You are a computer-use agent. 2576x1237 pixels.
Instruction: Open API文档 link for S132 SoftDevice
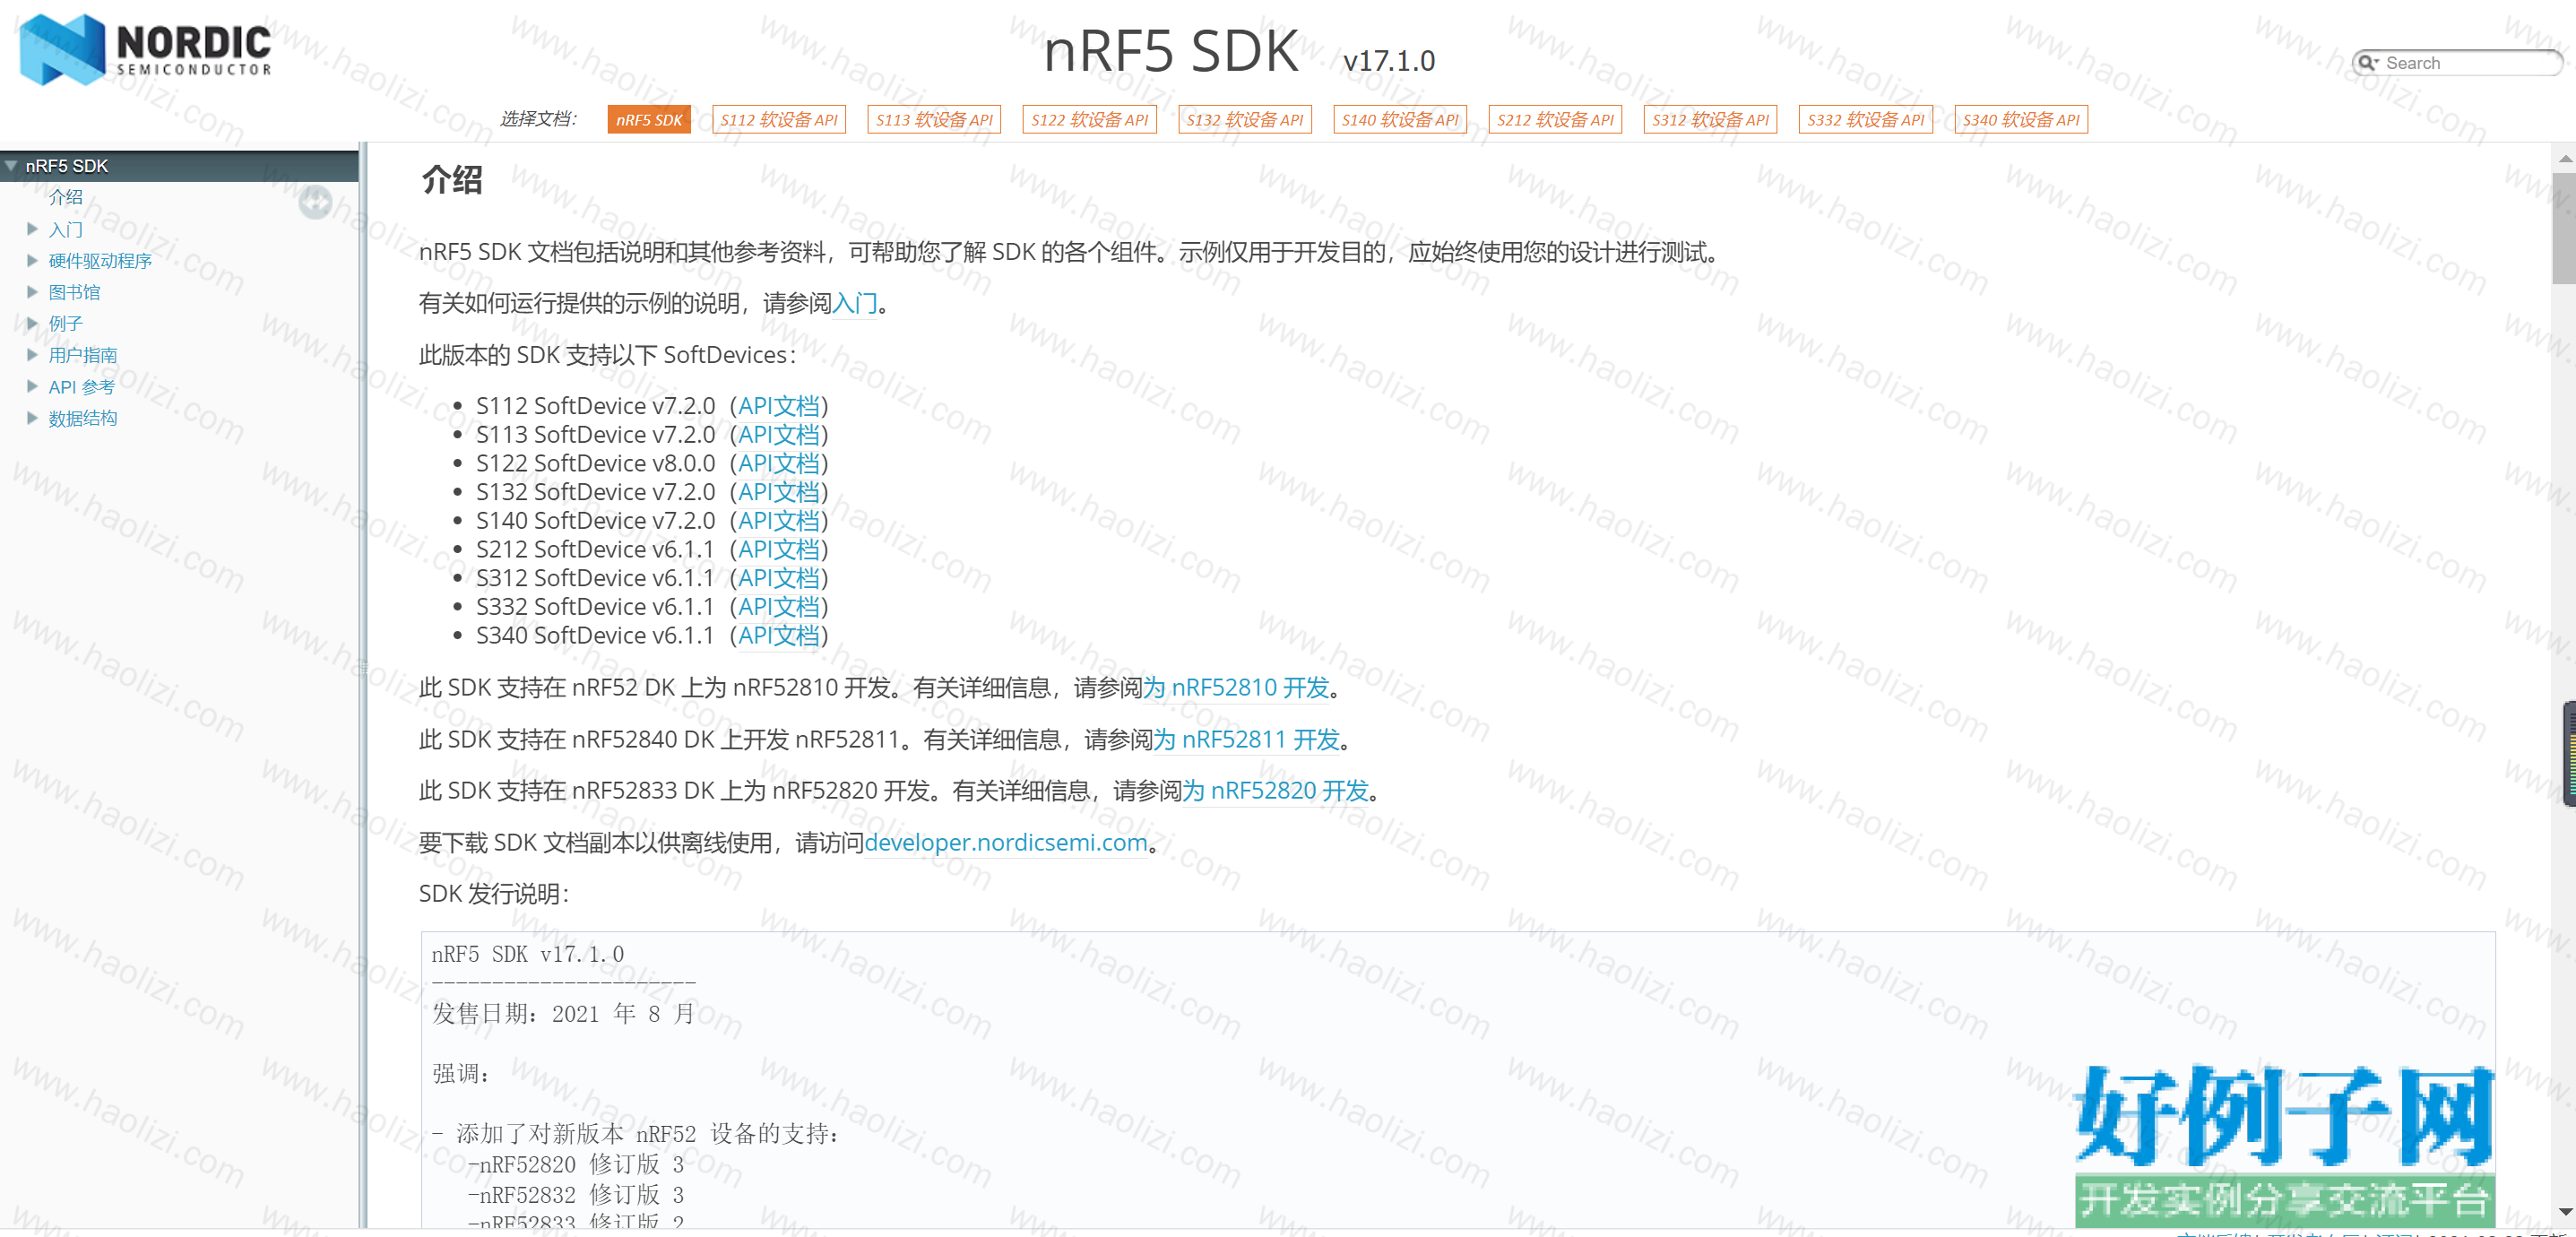click(x=779, y=492)
